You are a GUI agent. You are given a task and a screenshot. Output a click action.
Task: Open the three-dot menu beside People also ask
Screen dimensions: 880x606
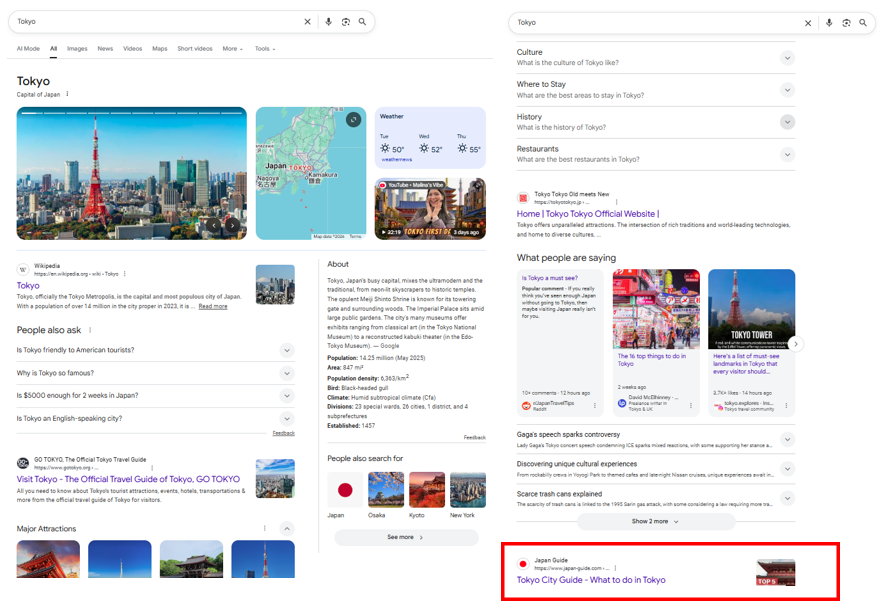tap(90, 330)
